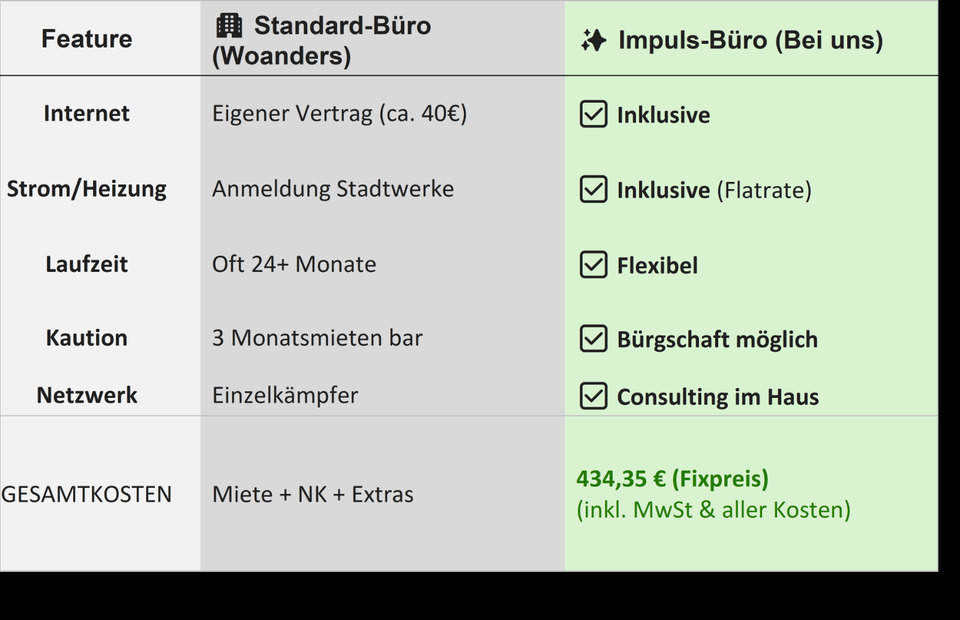Viewport: 960px width, 620px height.
Task: Toggle the Flexibel Laufzeit checkbox
Action: 594,265
